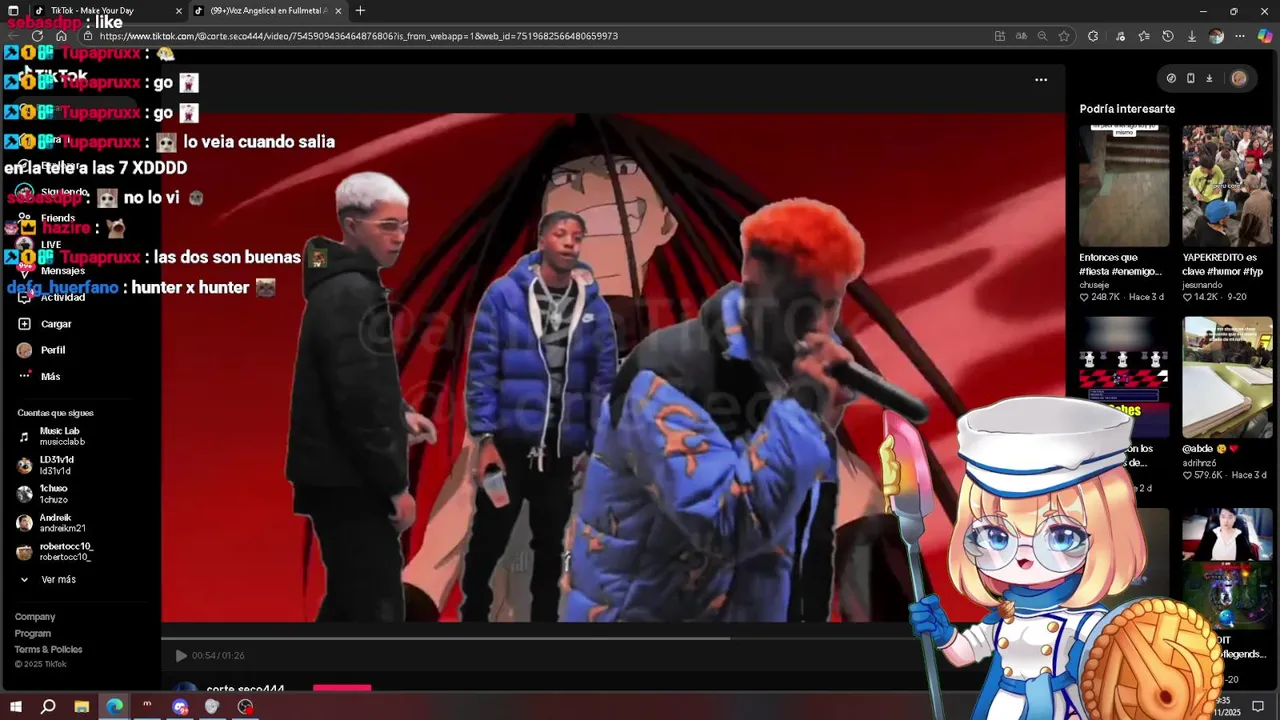
Task: Open browser history icon in toolbar
Action: click(x=1167, y=36)
